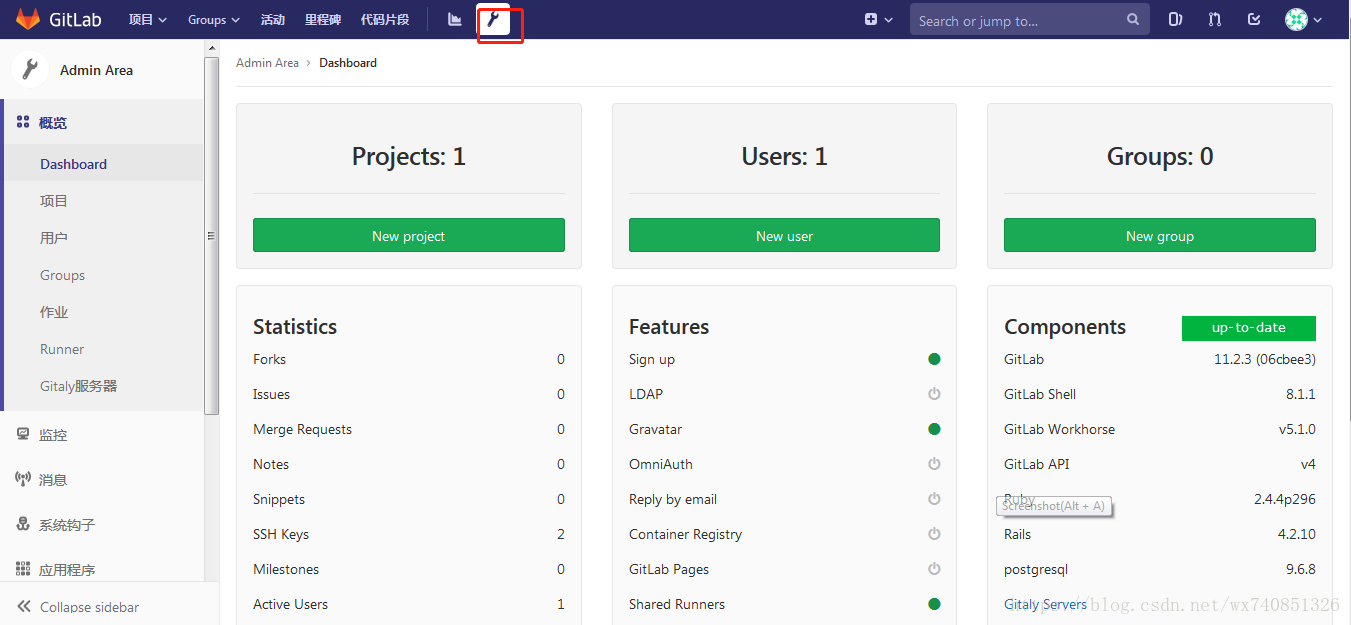Open the 里程碑 menu item
Image resolution: width=1351 pixels, height=625 pixels.
tap(323, 19)
